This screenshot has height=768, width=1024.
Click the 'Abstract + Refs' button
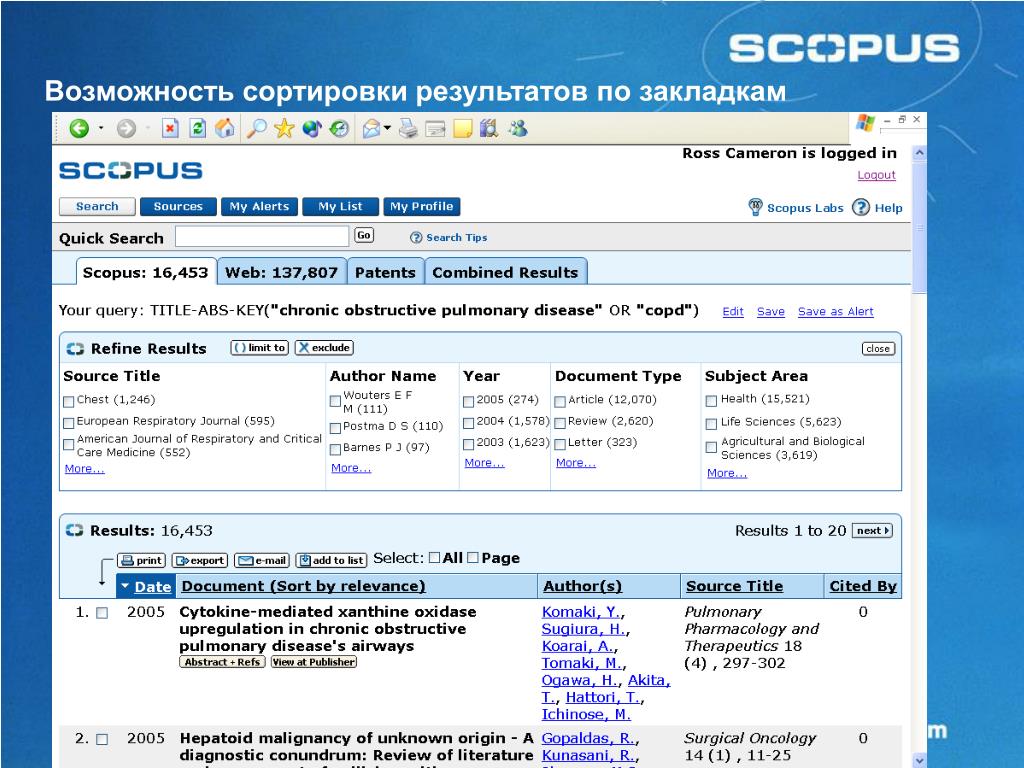click(x=222, y=662)
